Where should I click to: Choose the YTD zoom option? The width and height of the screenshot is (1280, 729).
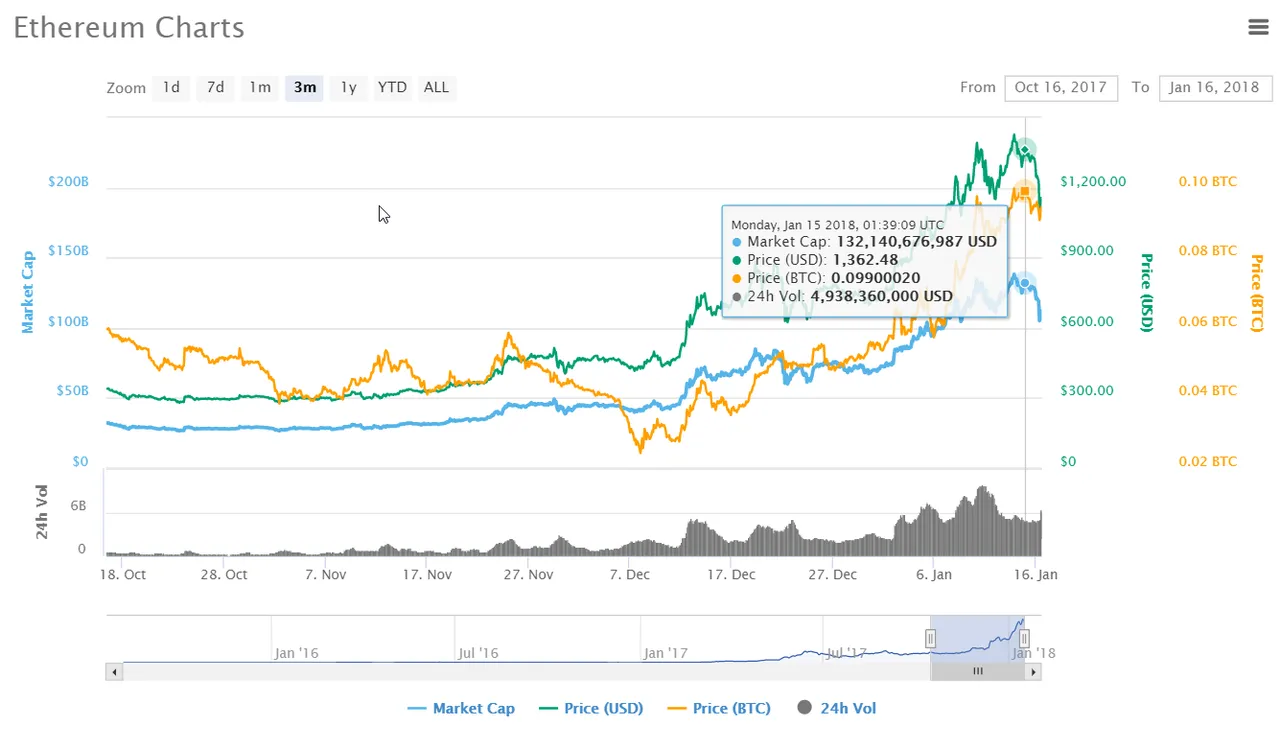pyautogui.click(x=392, y=88)
